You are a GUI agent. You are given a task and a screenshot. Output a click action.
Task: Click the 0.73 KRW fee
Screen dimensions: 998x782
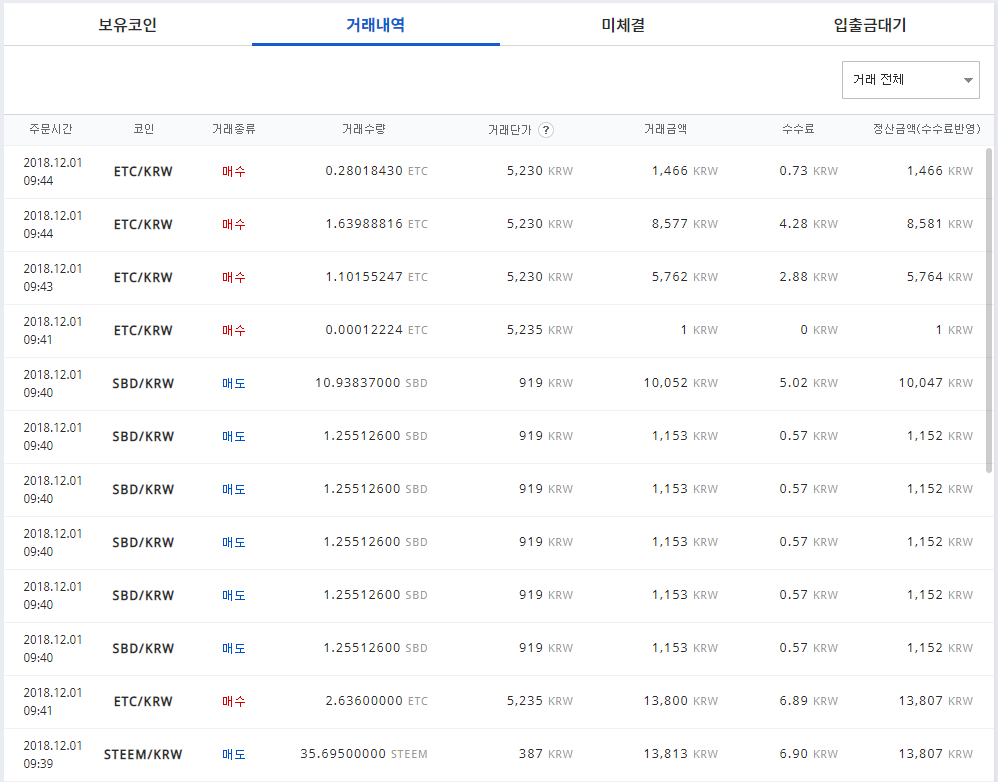pos(808,171)
